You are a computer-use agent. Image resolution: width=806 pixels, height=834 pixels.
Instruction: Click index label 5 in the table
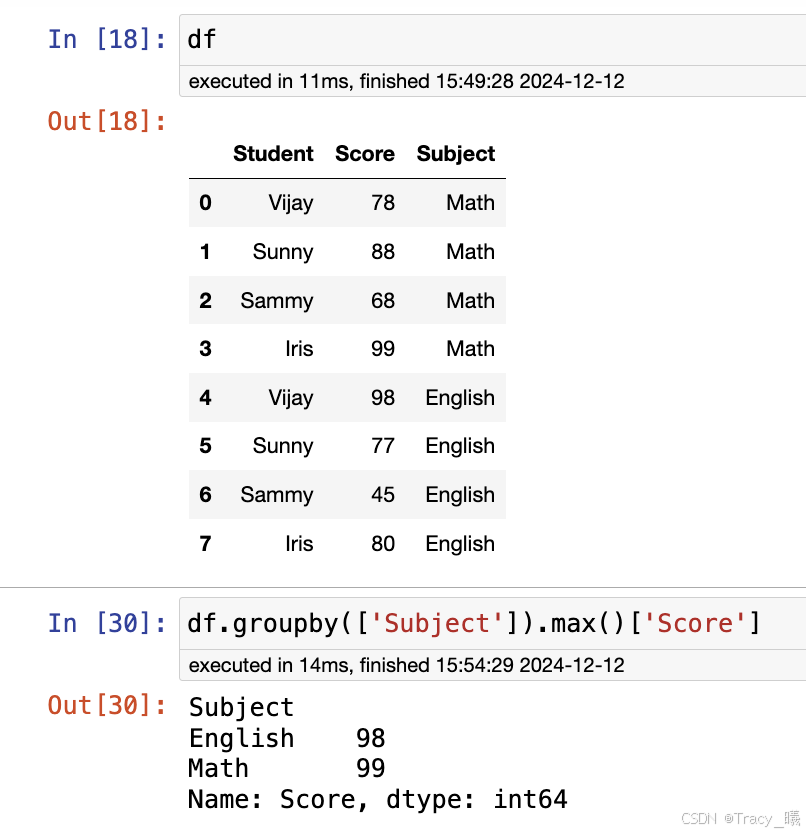(x=205, y=446)
